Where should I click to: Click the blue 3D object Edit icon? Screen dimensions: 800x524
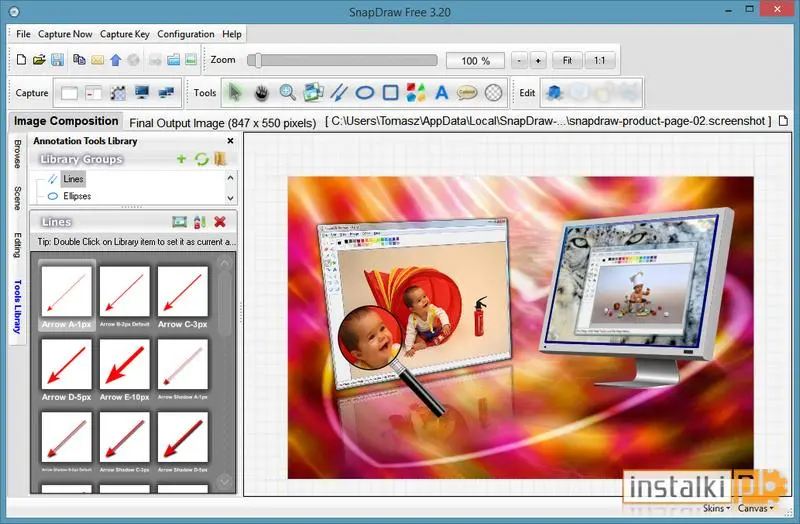[554, 93]
